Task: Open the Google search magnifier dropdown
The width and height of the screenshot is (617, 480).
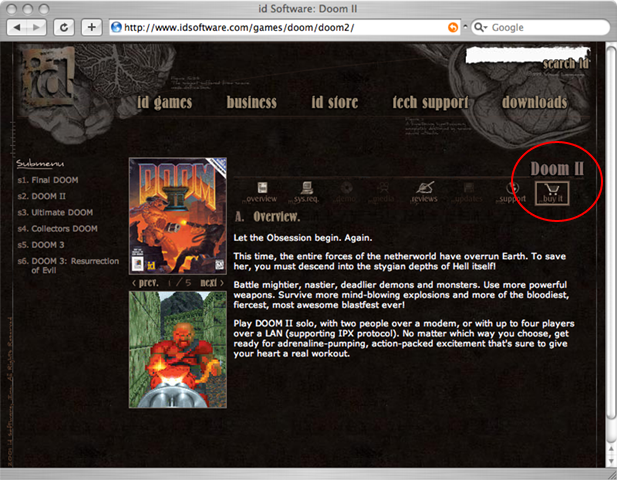Action: tap(481, 27)
